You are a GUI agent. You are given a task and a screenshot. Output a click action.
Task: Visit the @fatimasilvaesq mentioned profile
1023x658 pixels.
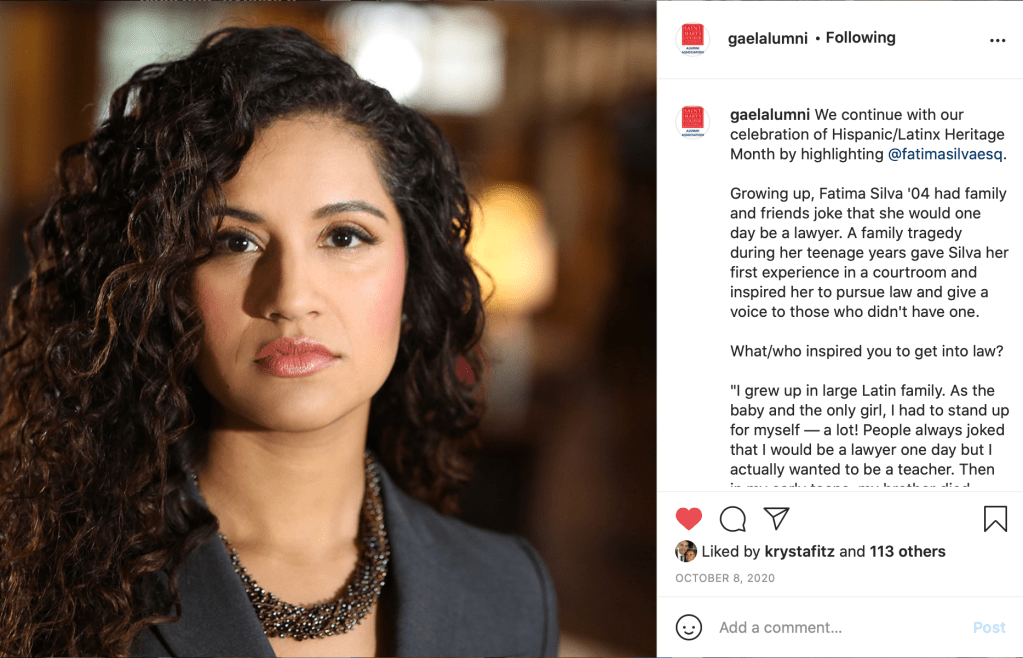pos(945,154)
